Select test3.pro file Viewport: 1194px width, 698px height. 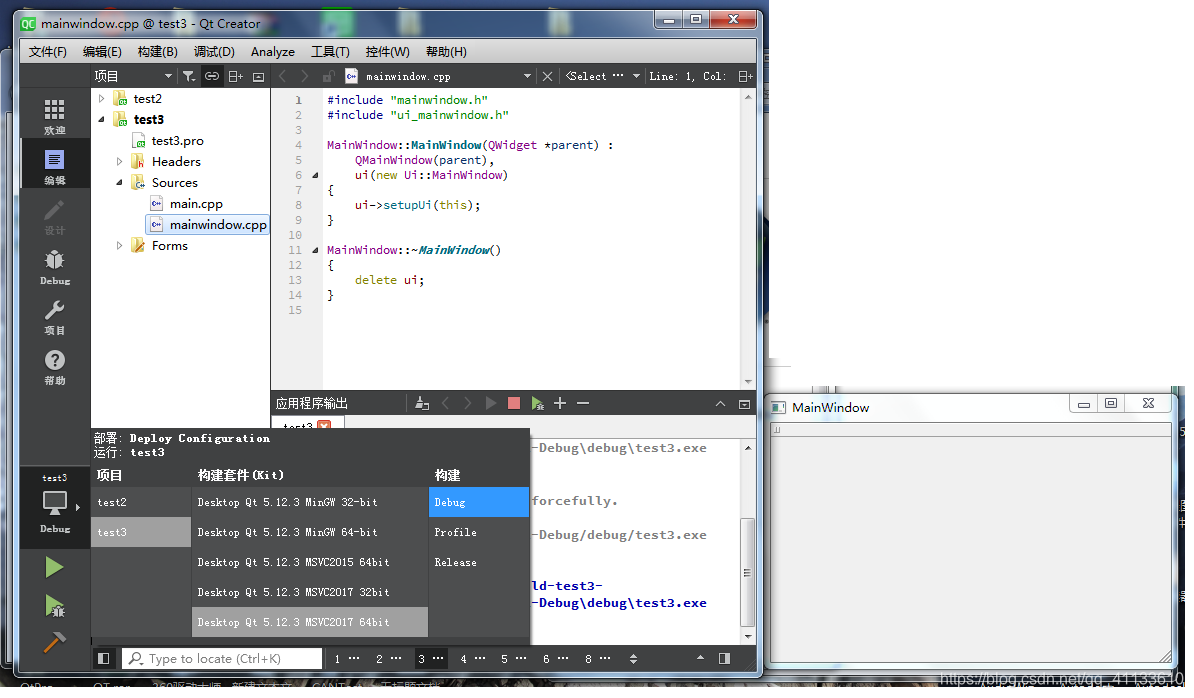click(177, 141)
